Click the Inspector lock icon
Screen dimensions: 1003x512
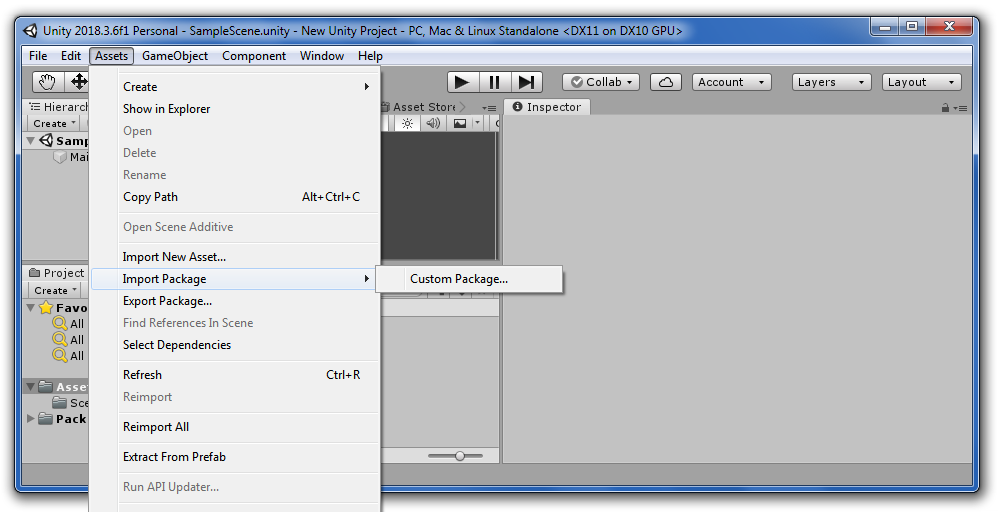point(945,108)
